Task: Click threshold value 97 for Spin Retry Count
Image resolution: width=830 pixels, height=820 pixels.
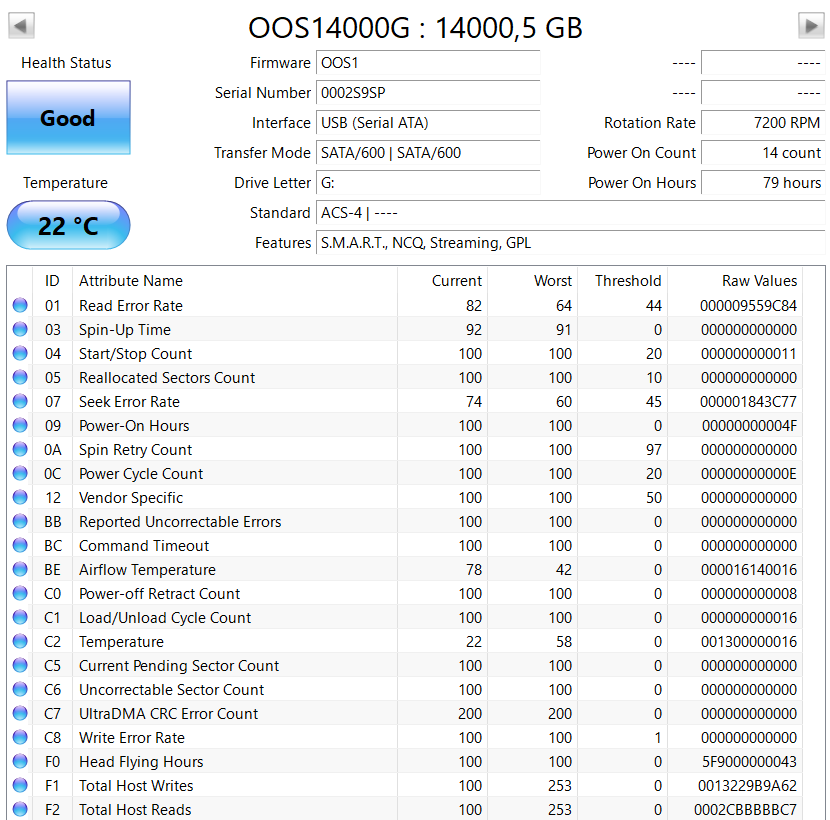Action: click(654, 449)
